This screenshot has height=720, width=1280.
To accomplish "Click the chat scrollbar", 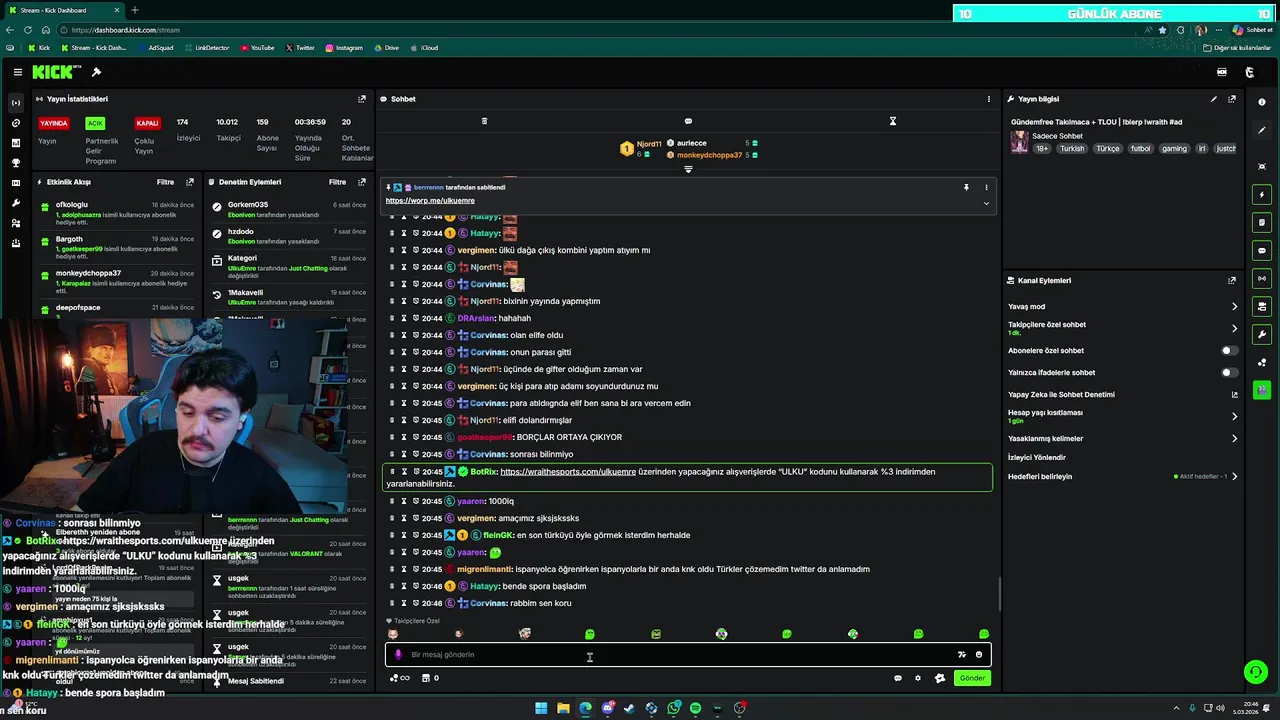I will click(x=999, y=595).
